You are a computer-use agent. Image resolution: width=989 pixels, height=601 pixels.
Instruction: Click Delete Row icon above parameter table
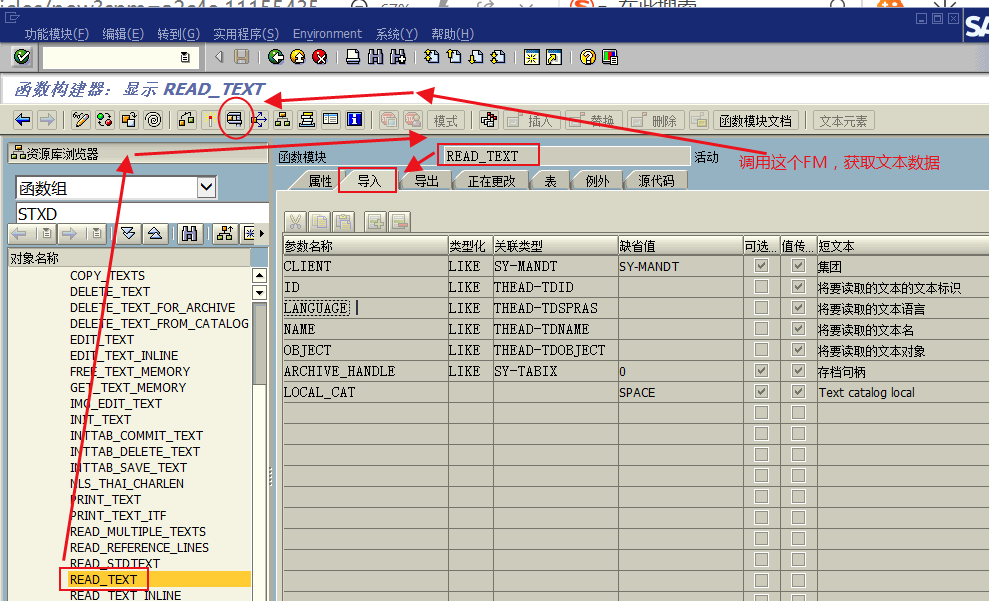[x=399, y=221]
